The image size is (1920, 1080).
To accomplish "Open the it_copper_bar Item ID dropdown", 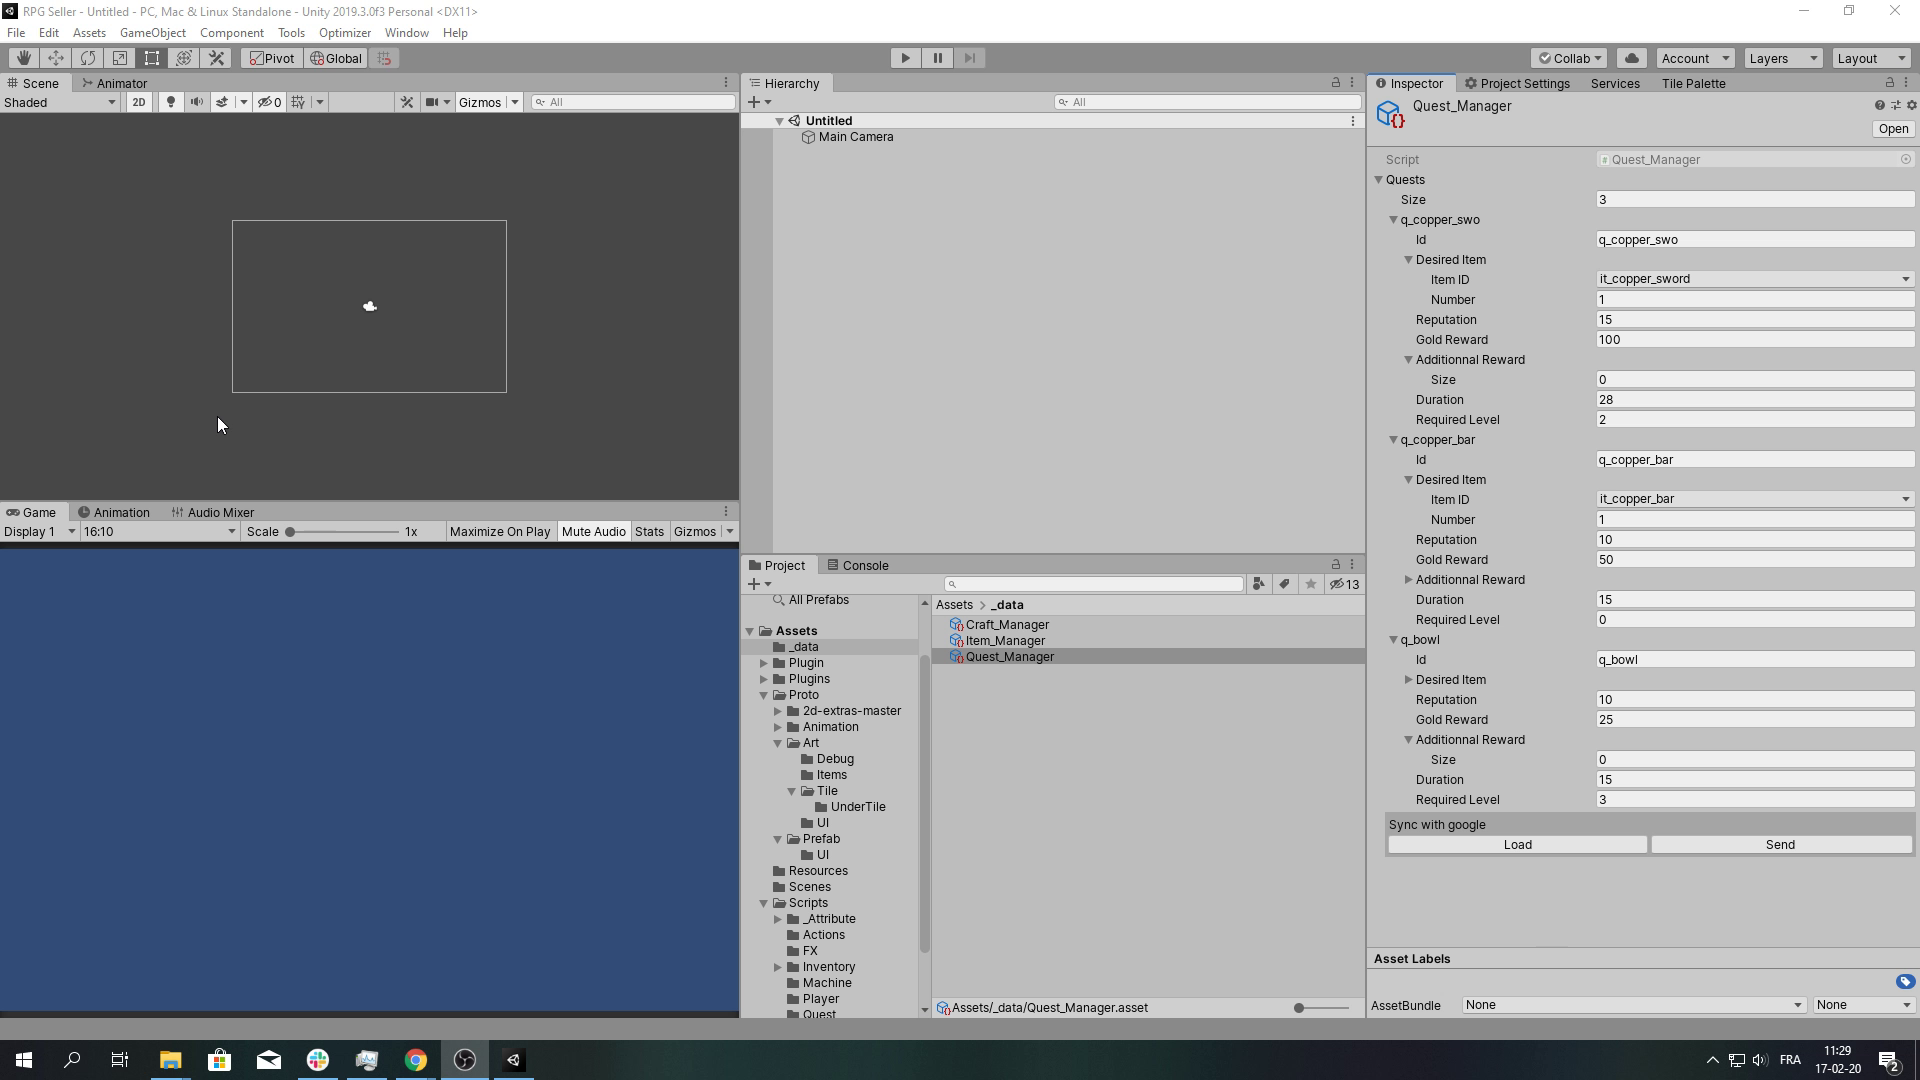I will 1755,499.
